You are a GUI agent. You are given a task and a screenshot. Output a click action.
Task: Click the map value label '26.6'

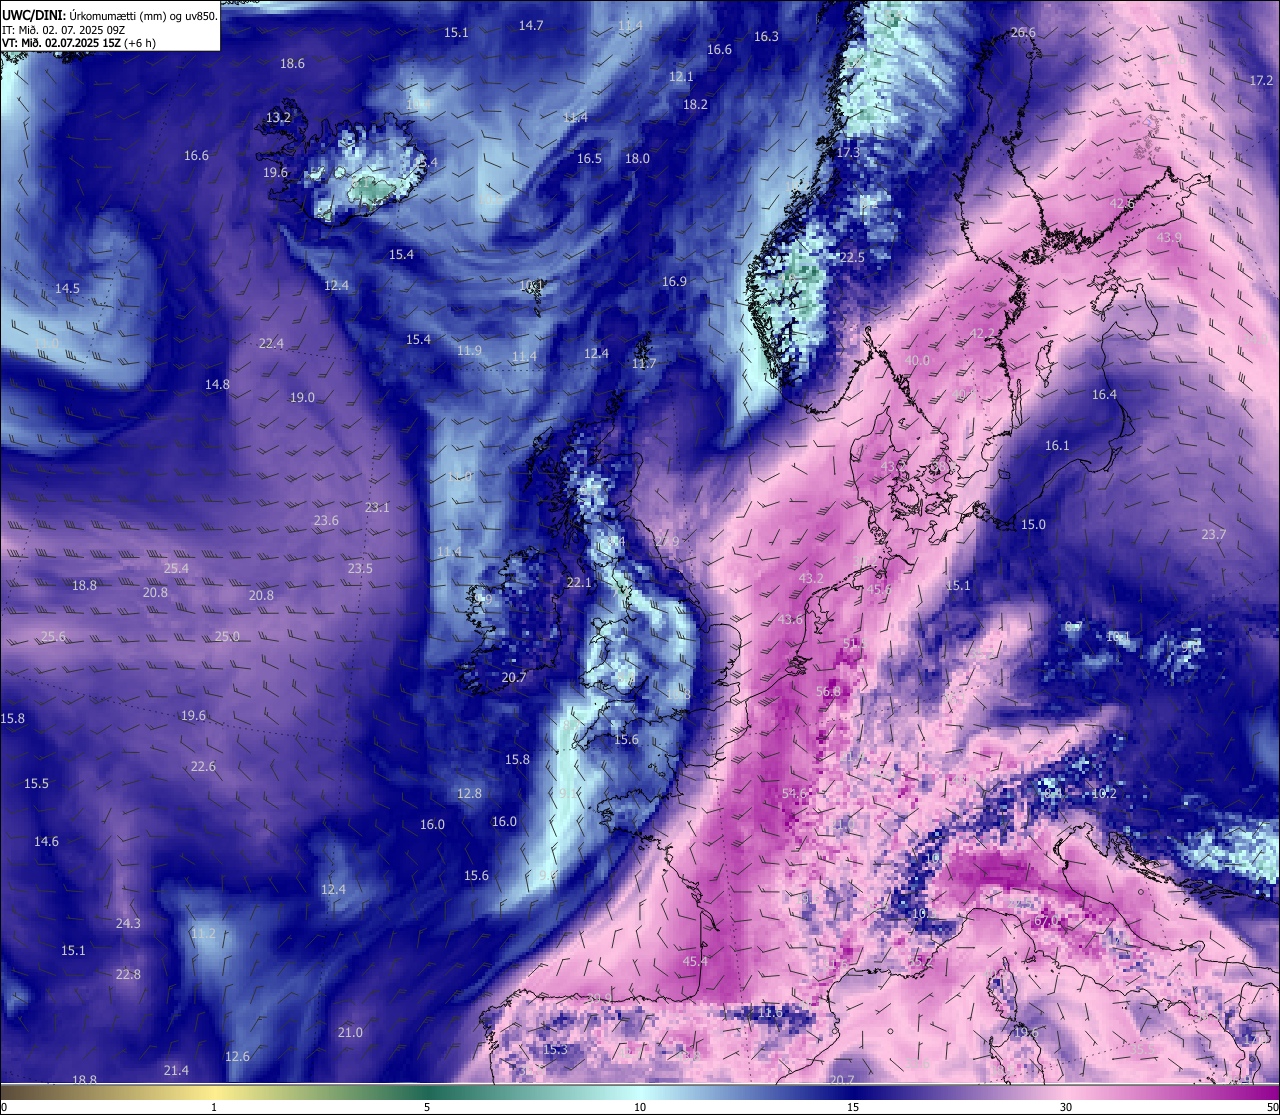coord(1023,32)
